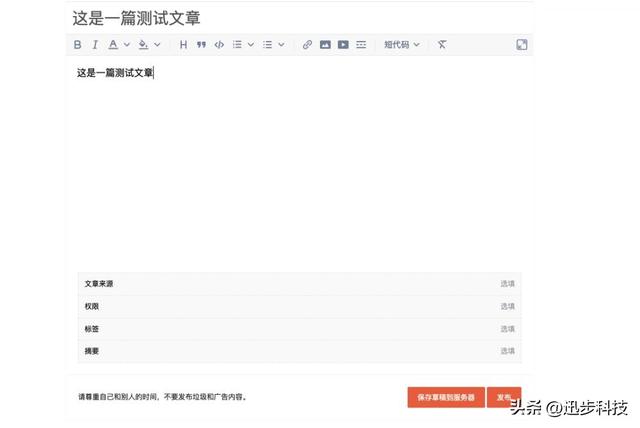Click into the article body text
The image size is (640, 428).
115,73
